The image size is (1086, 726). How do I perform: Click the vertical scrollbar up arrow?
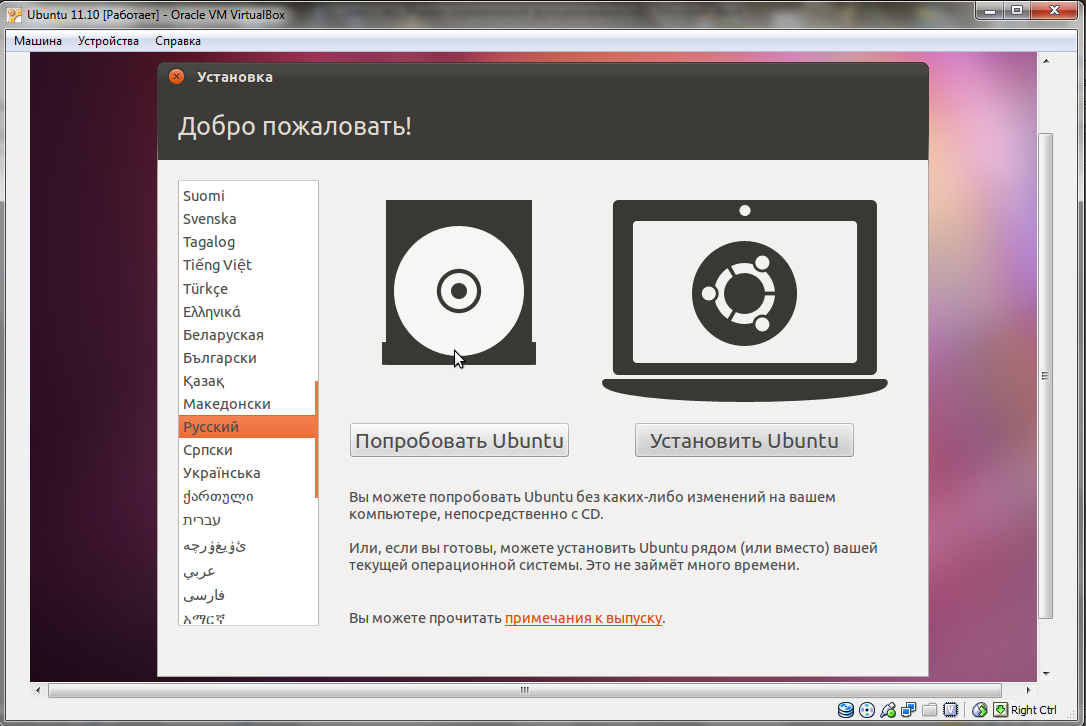coord(1046,61)
